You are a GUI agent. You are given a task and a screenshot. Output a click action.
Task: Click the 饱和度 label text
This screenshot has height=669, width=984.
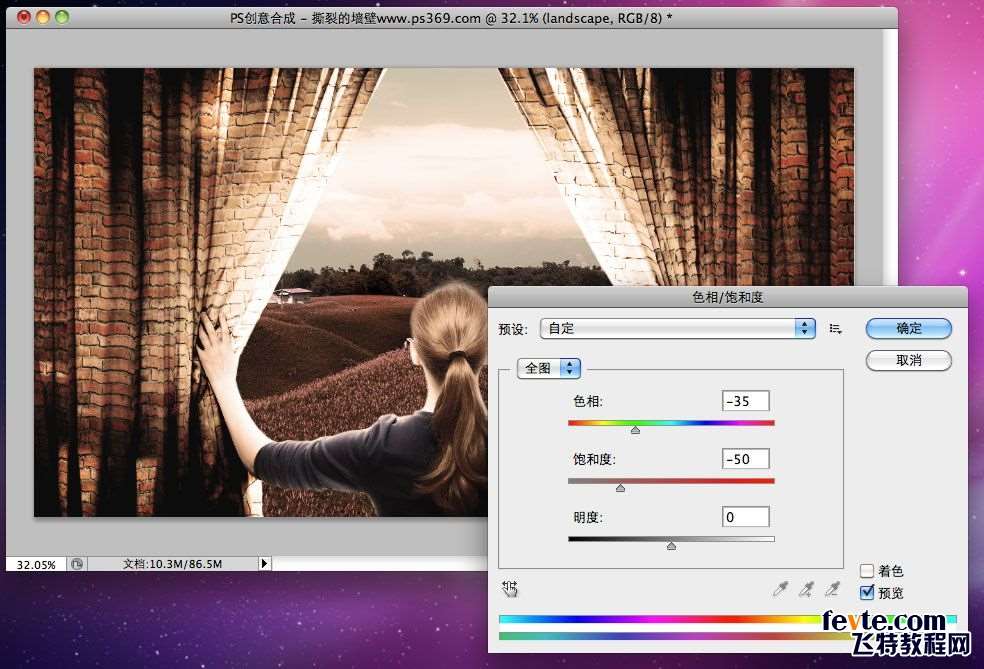pos(594,459)
